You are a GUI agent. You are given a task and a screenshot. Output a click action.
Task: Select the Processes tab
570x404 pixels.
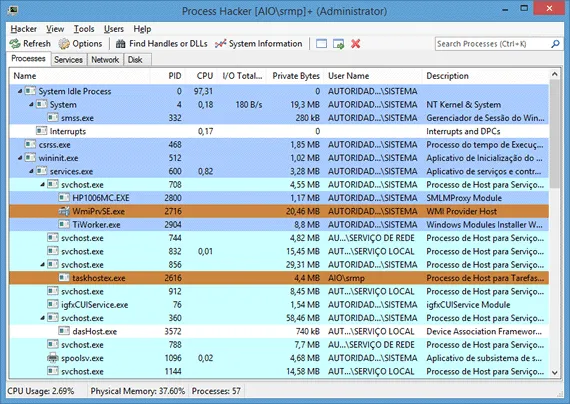coord(28,59)
